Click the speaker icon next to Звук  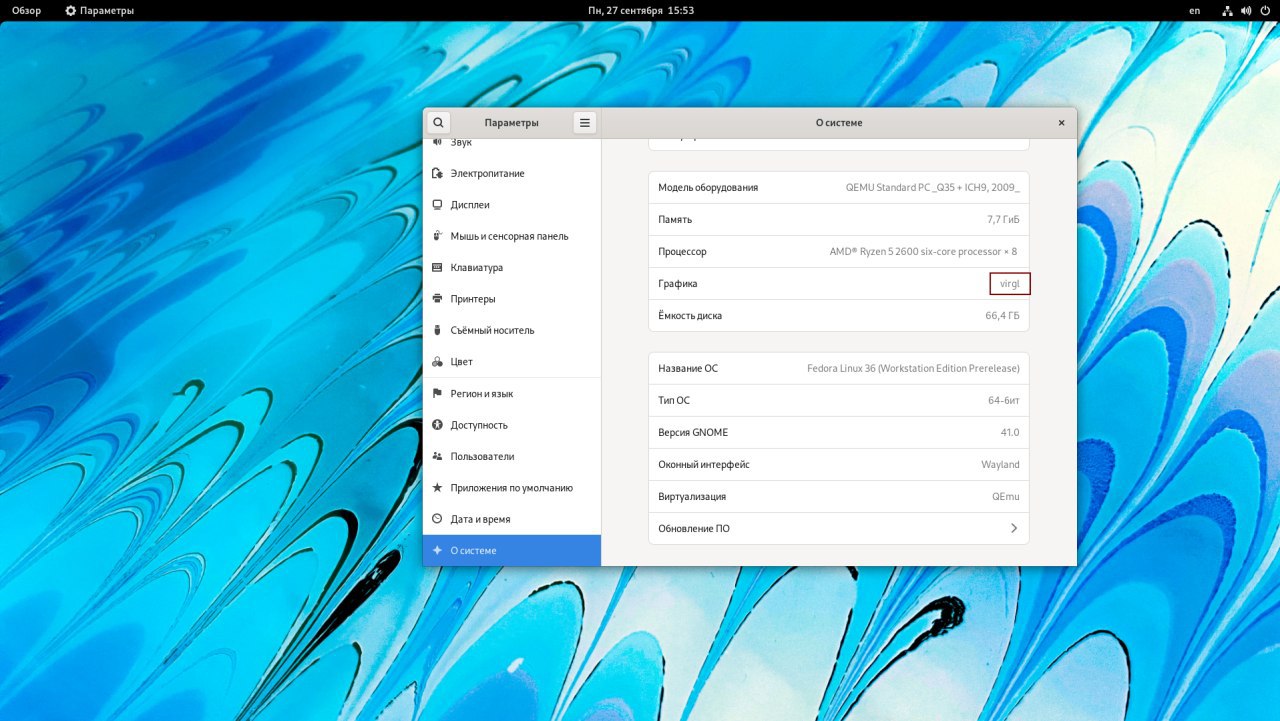coord(437,142)
